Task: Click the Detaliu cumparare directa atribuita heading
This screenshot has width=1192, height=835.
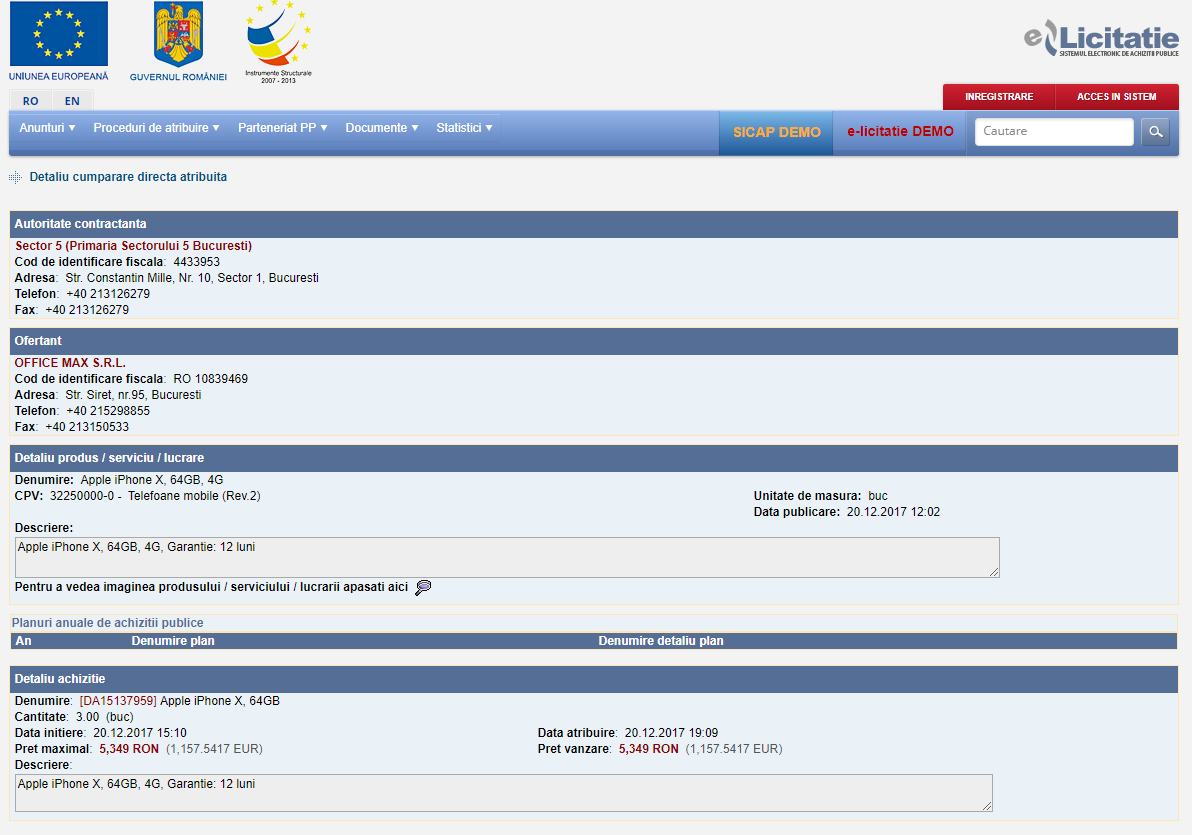Action: (128, 177)
